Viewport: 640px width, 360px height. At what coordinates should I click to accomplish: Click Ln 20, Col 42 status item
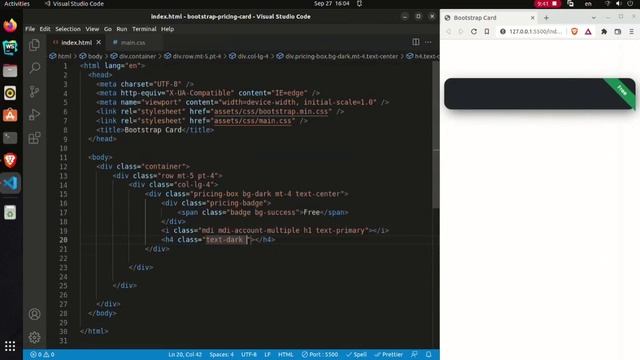[x=185, y=354]
